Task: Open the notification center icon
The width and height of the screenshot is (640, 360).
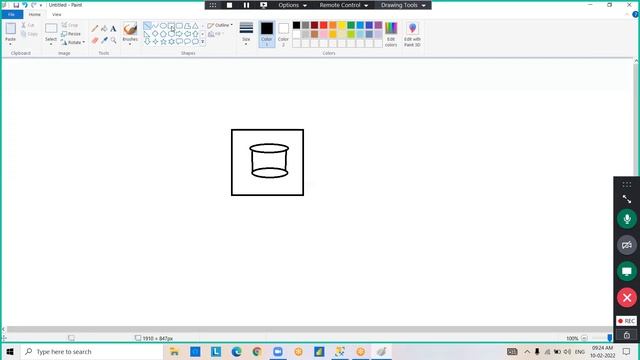Action: [627, 351]
